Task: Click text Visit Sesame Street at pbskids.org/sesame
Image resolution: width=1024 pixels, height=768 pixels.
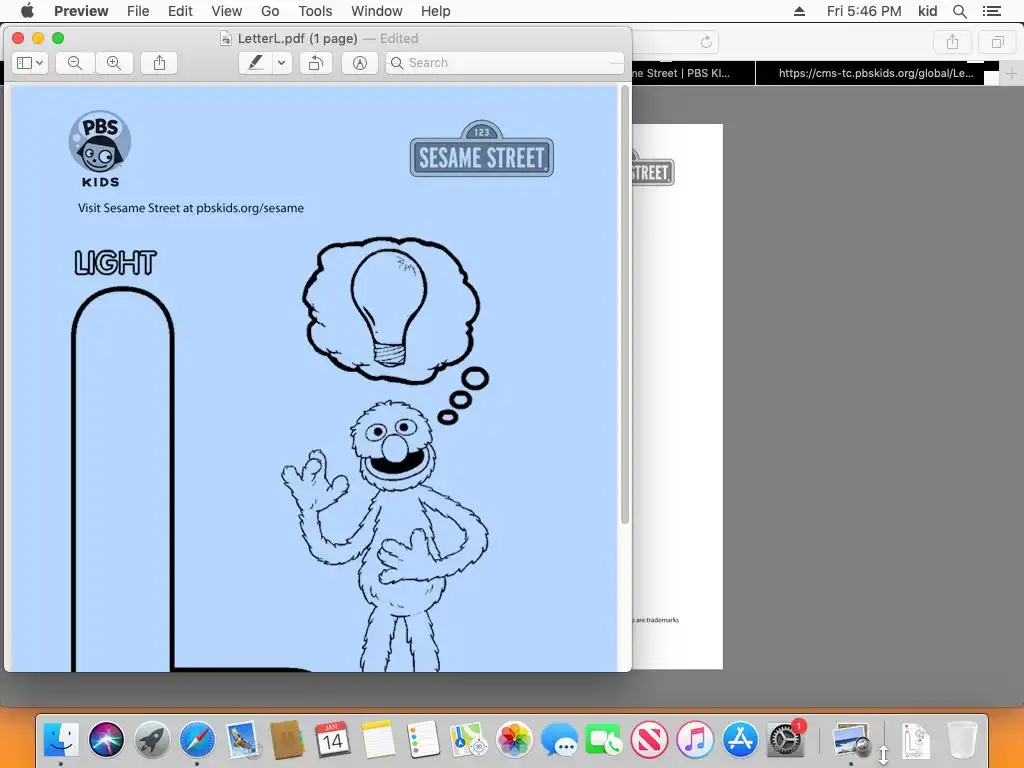Action: coord(191,208)
